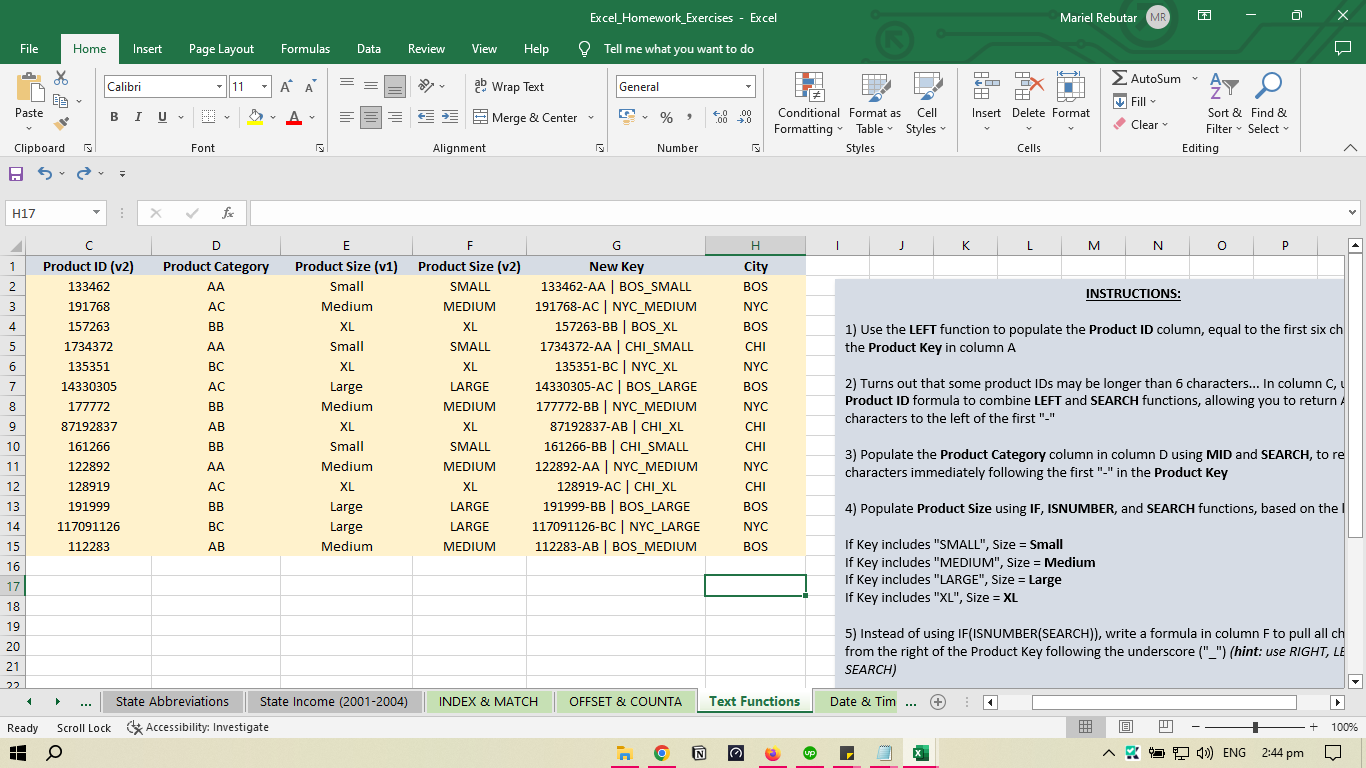Open Find & Select menu

pos(1269,103)
